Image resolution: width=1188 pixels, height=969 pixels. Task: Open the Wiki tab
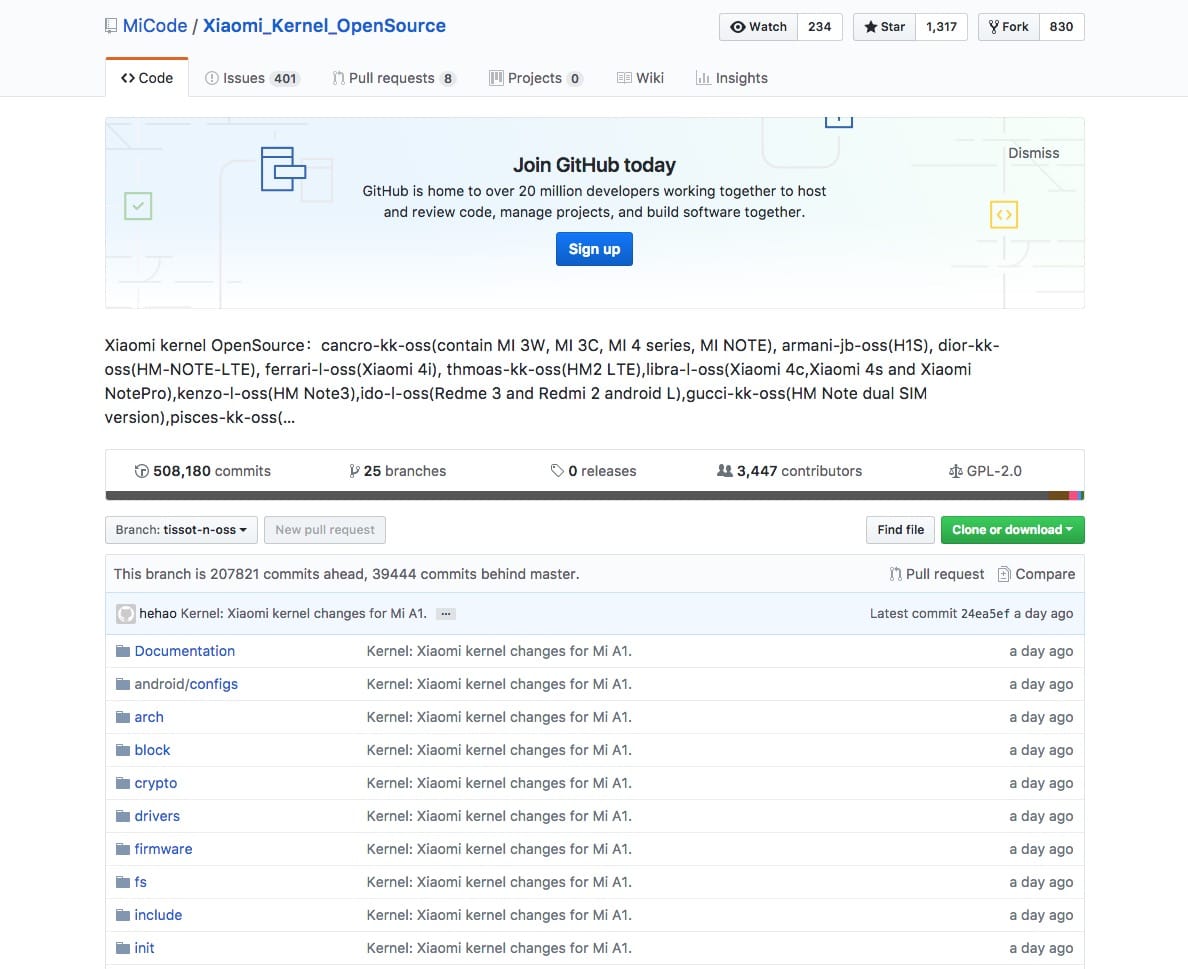pos(640,78)
